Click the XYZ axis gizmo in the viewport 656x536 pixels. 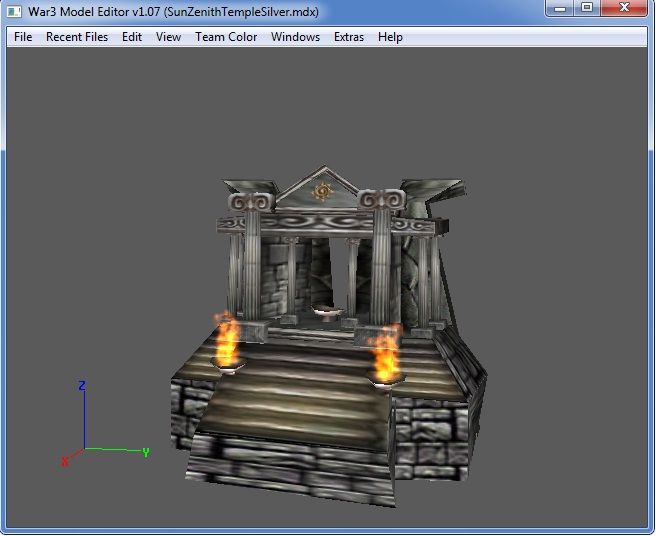(105, 423)
